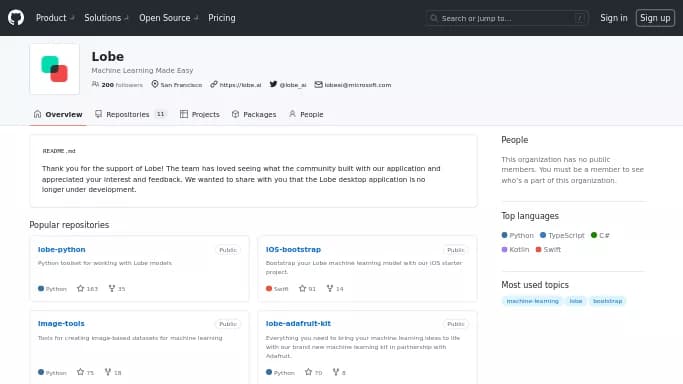
Task: Click the fork icon on lobe-adafruit-kit
Action: [336, 372]
